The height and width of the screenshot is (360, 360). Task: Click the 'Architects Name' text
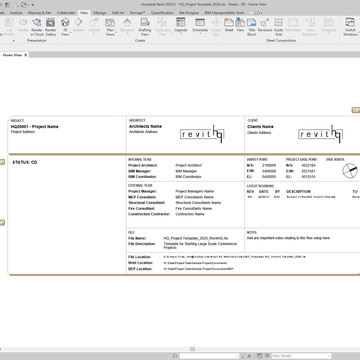click(x=145, y=126)
